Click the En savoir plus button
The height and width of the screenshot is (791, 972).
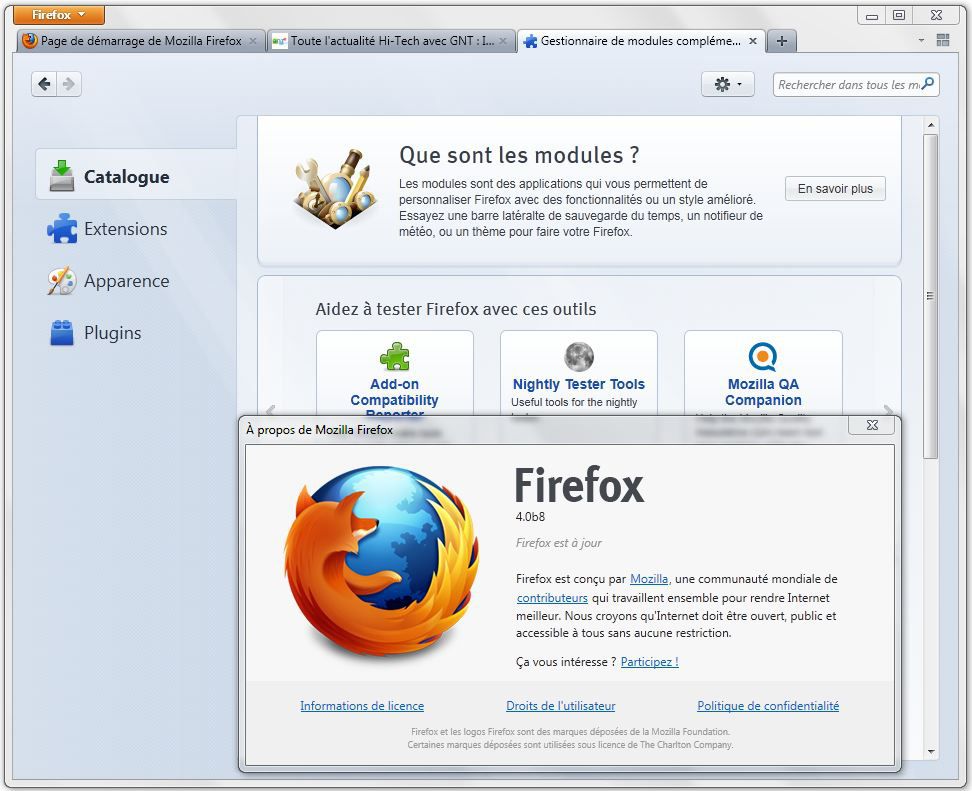835,188
